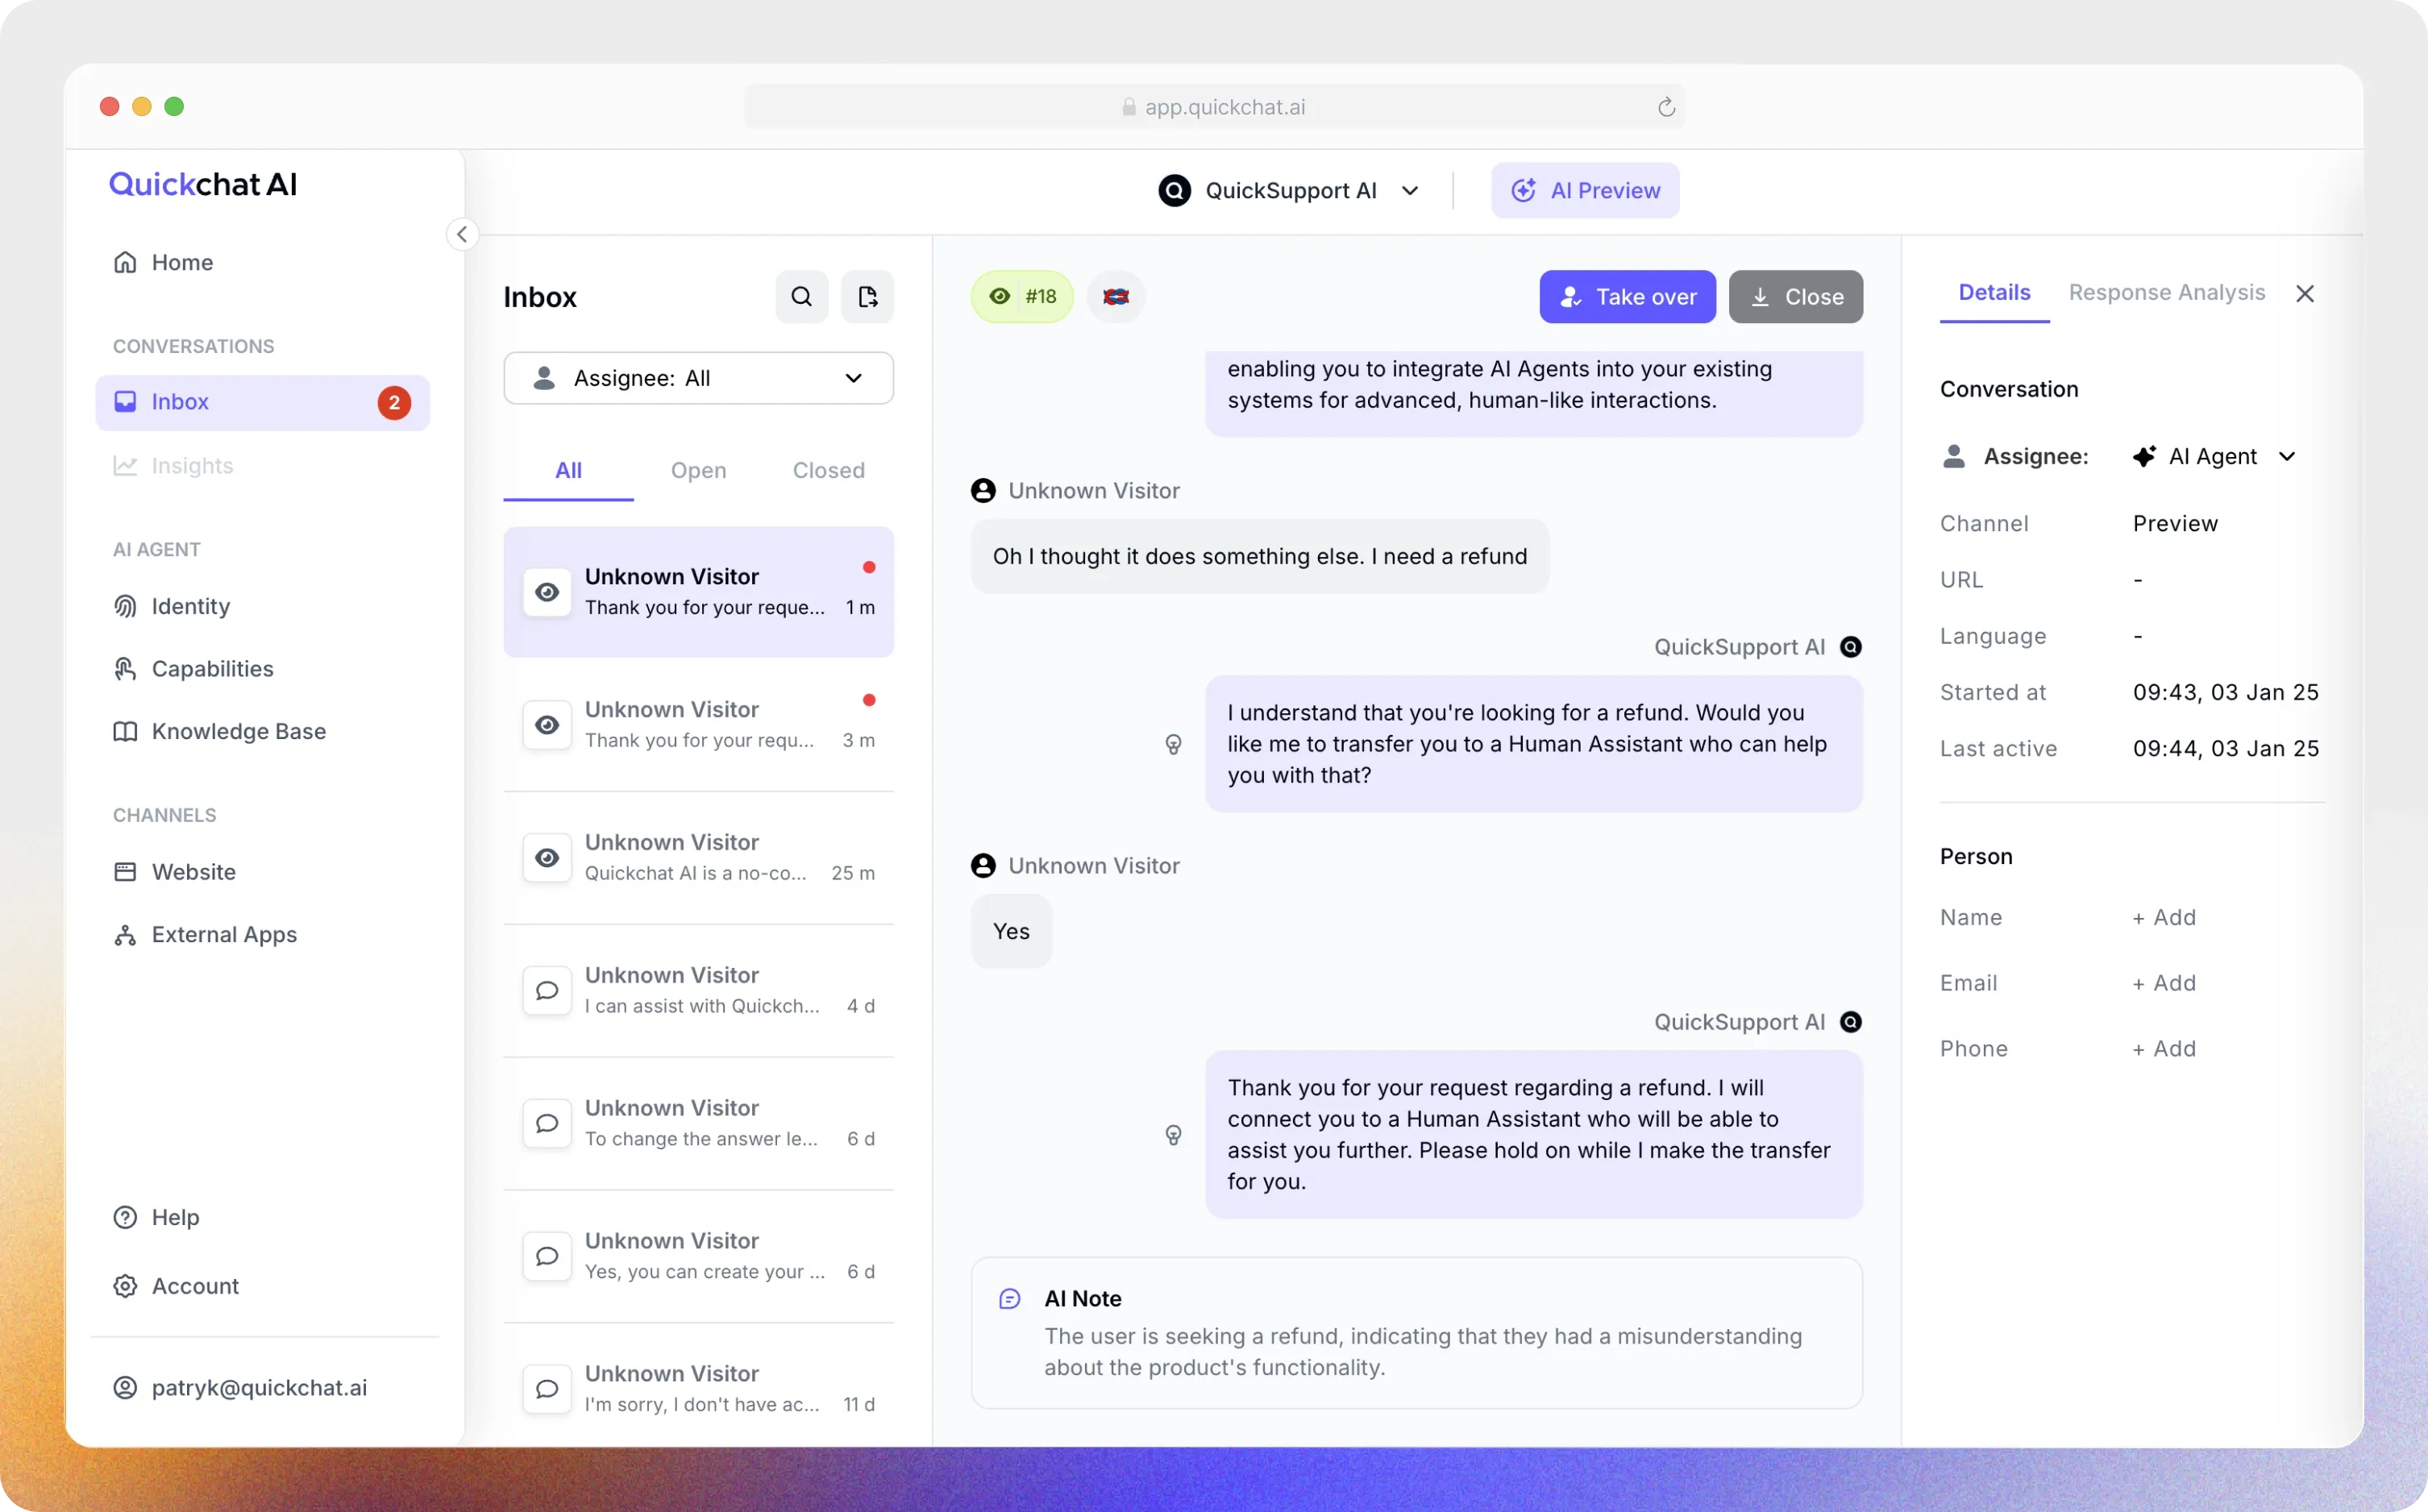Open the patryk@quickchat.ai profile entry
Image resolution: width=2428 pixels, height=1512 pixels.
click(240, 1387)
